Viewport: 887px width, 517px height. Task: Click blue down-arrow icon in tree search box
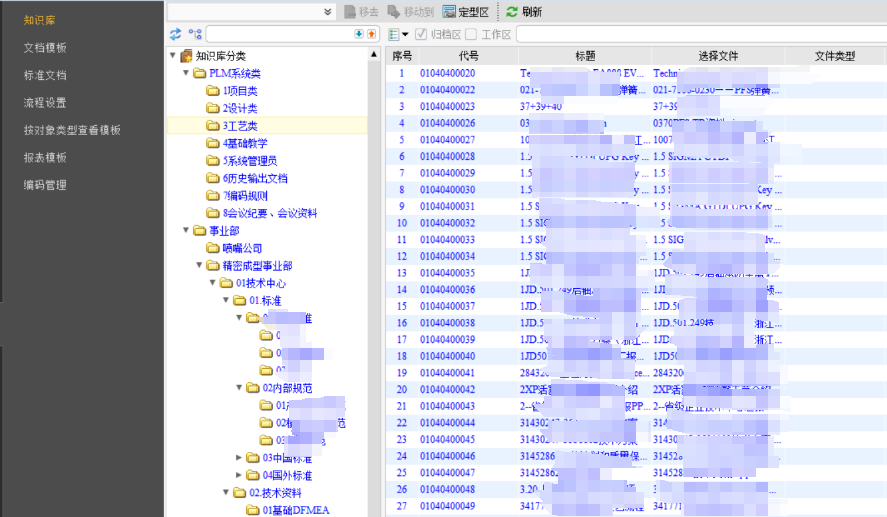pos(359,35)
